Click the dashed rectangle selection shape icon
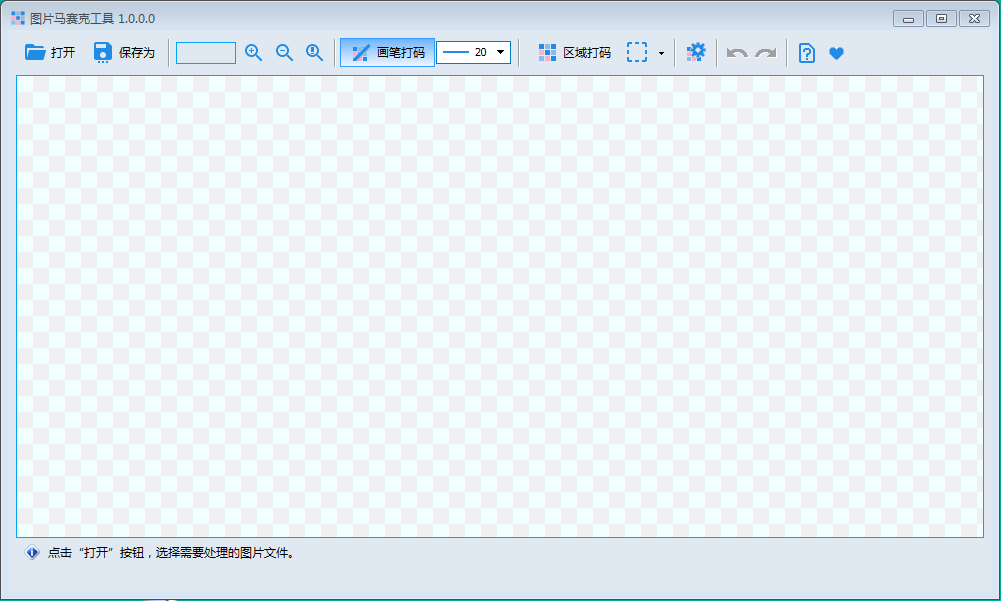Viewport: 1001px width, 601px height. click(x=637, y=52)
